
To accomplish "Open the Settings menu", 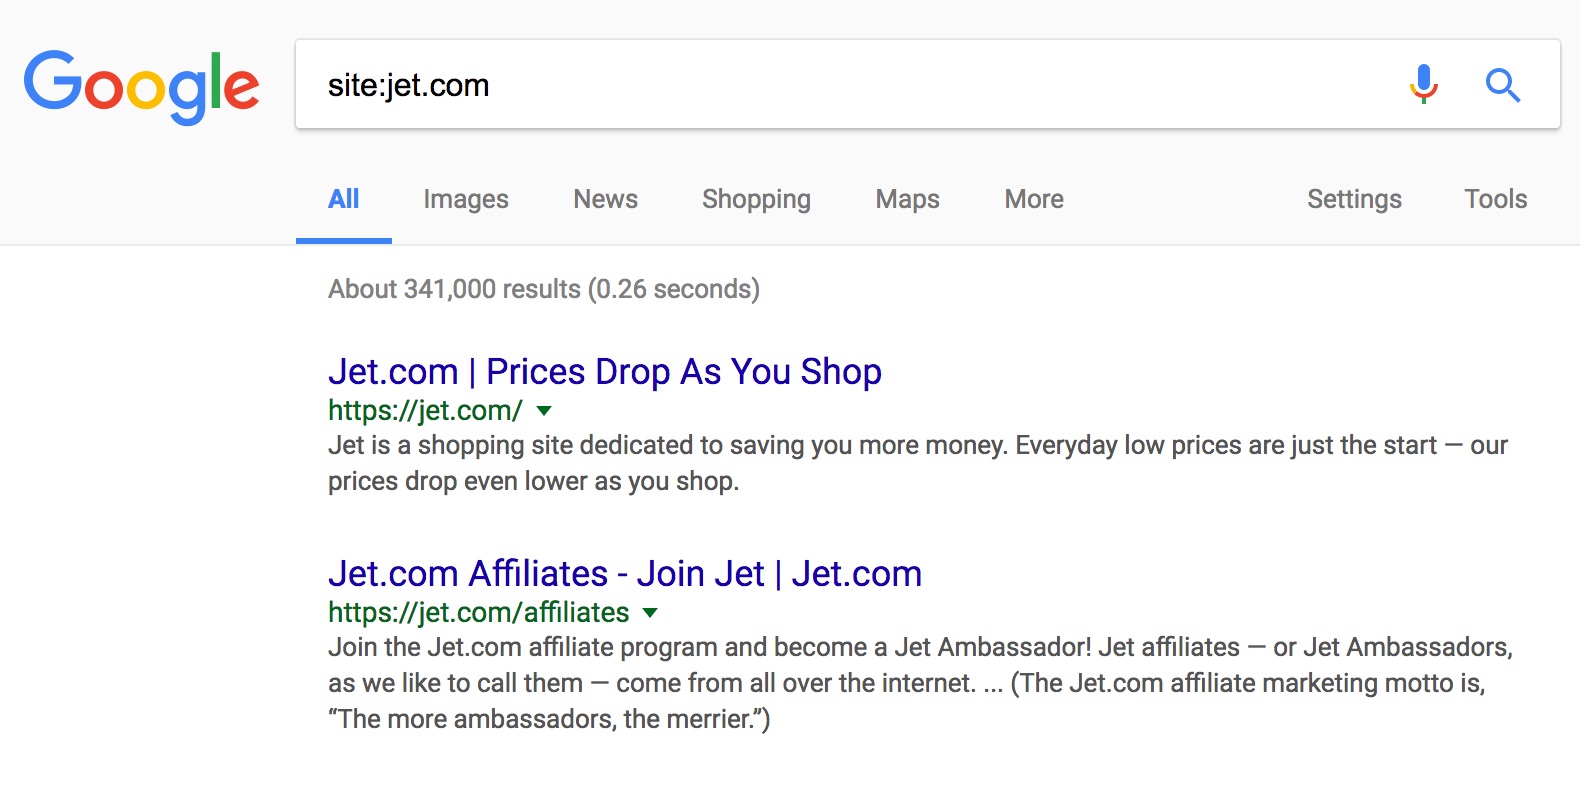I will [1354, 199].
